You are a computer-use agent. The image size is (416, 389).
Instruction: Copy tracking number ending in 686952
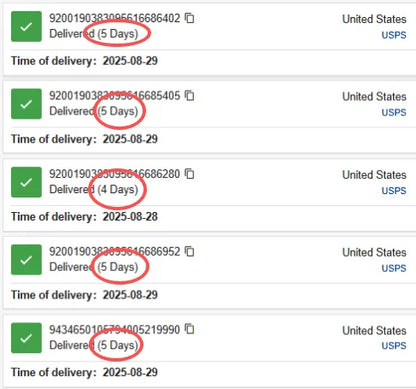190,251
